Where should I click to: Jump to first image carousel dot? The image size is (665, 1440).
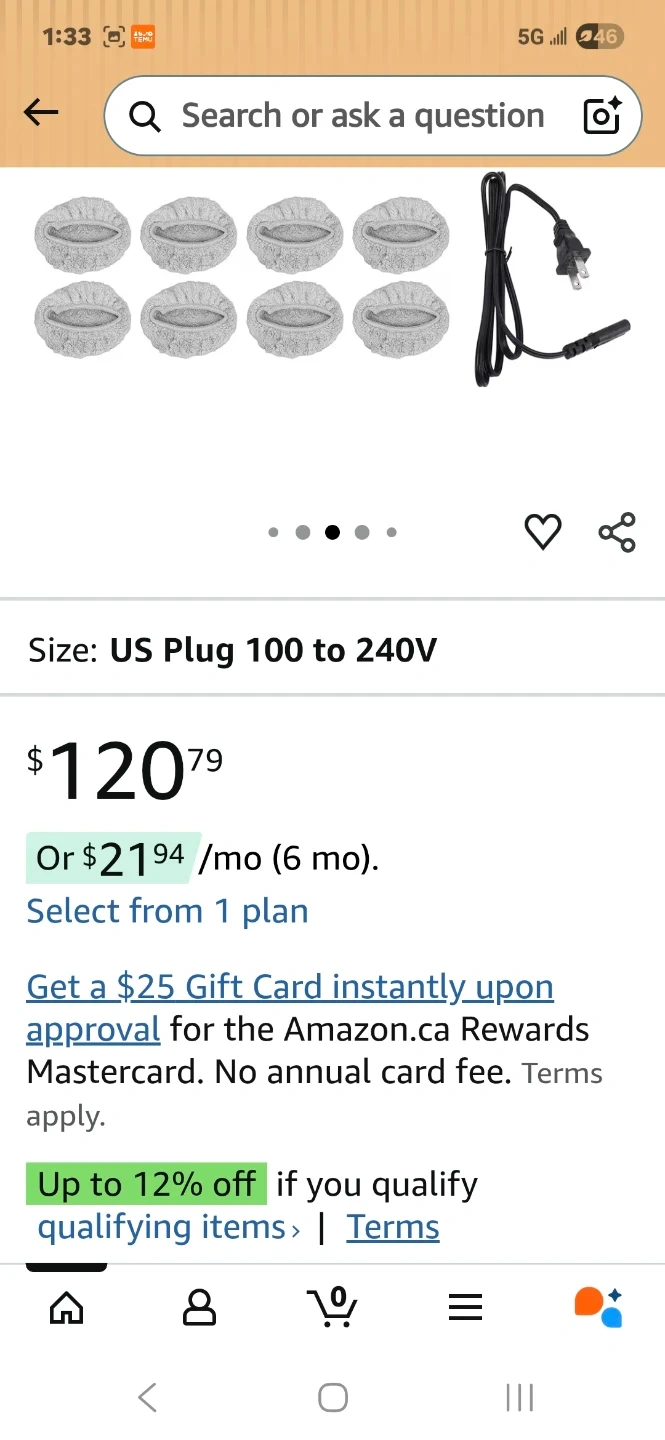tap(273, 533)
